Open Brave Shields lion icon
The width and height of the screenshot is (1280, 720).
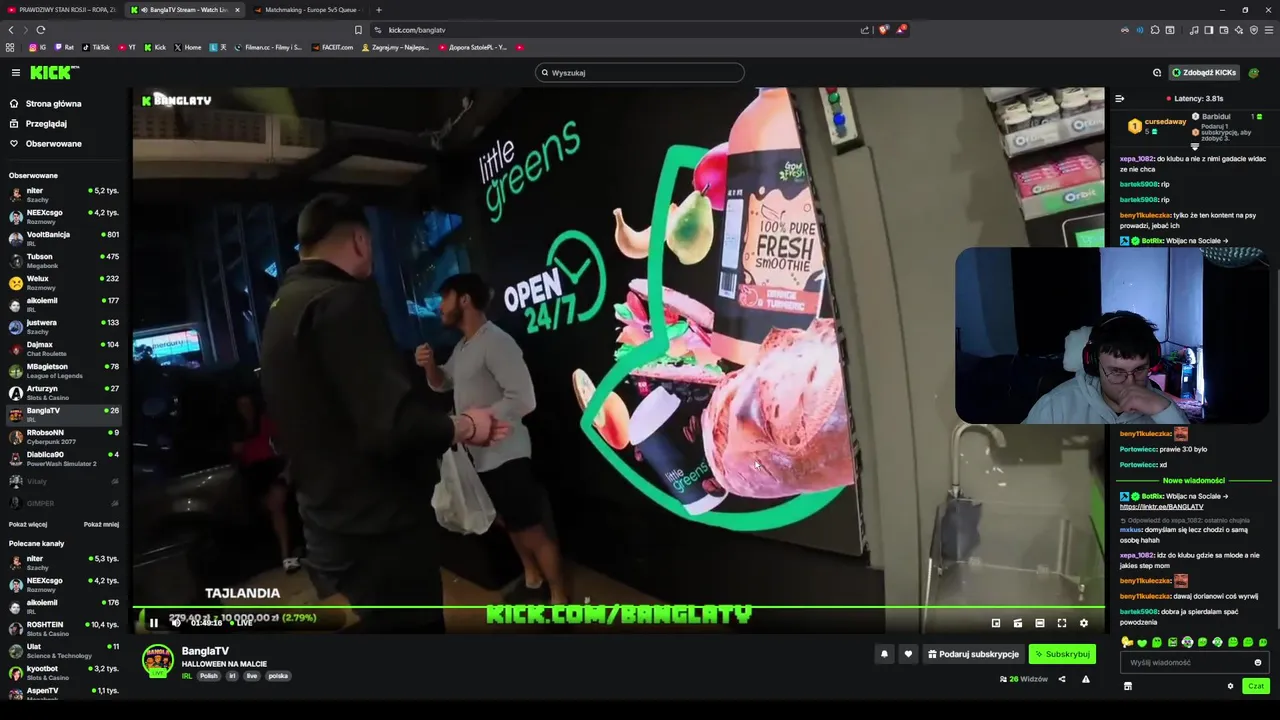coord(883,30)
